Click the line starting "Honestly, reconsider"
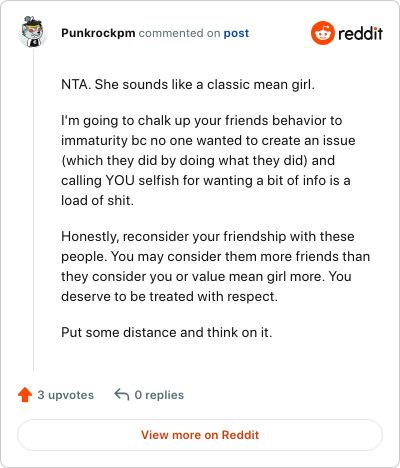 pyautogui.click(x=208, y=237)
